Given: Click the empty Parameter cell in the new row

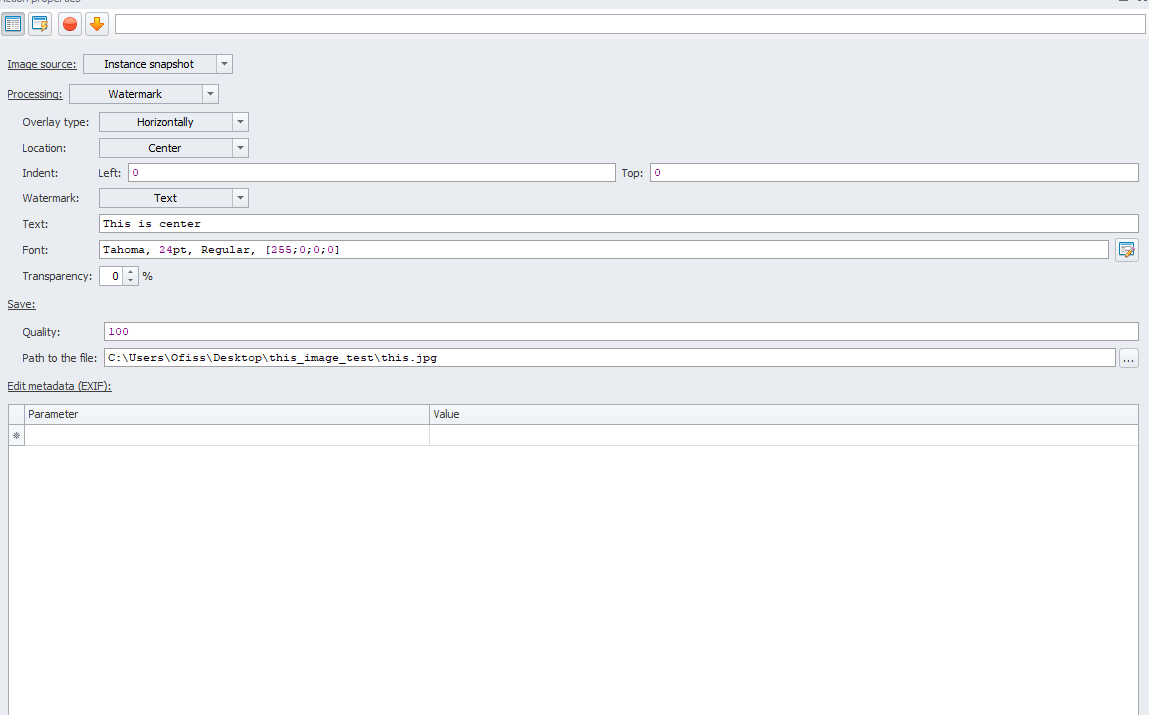Looking at the screenshot, I should [227, 435].
